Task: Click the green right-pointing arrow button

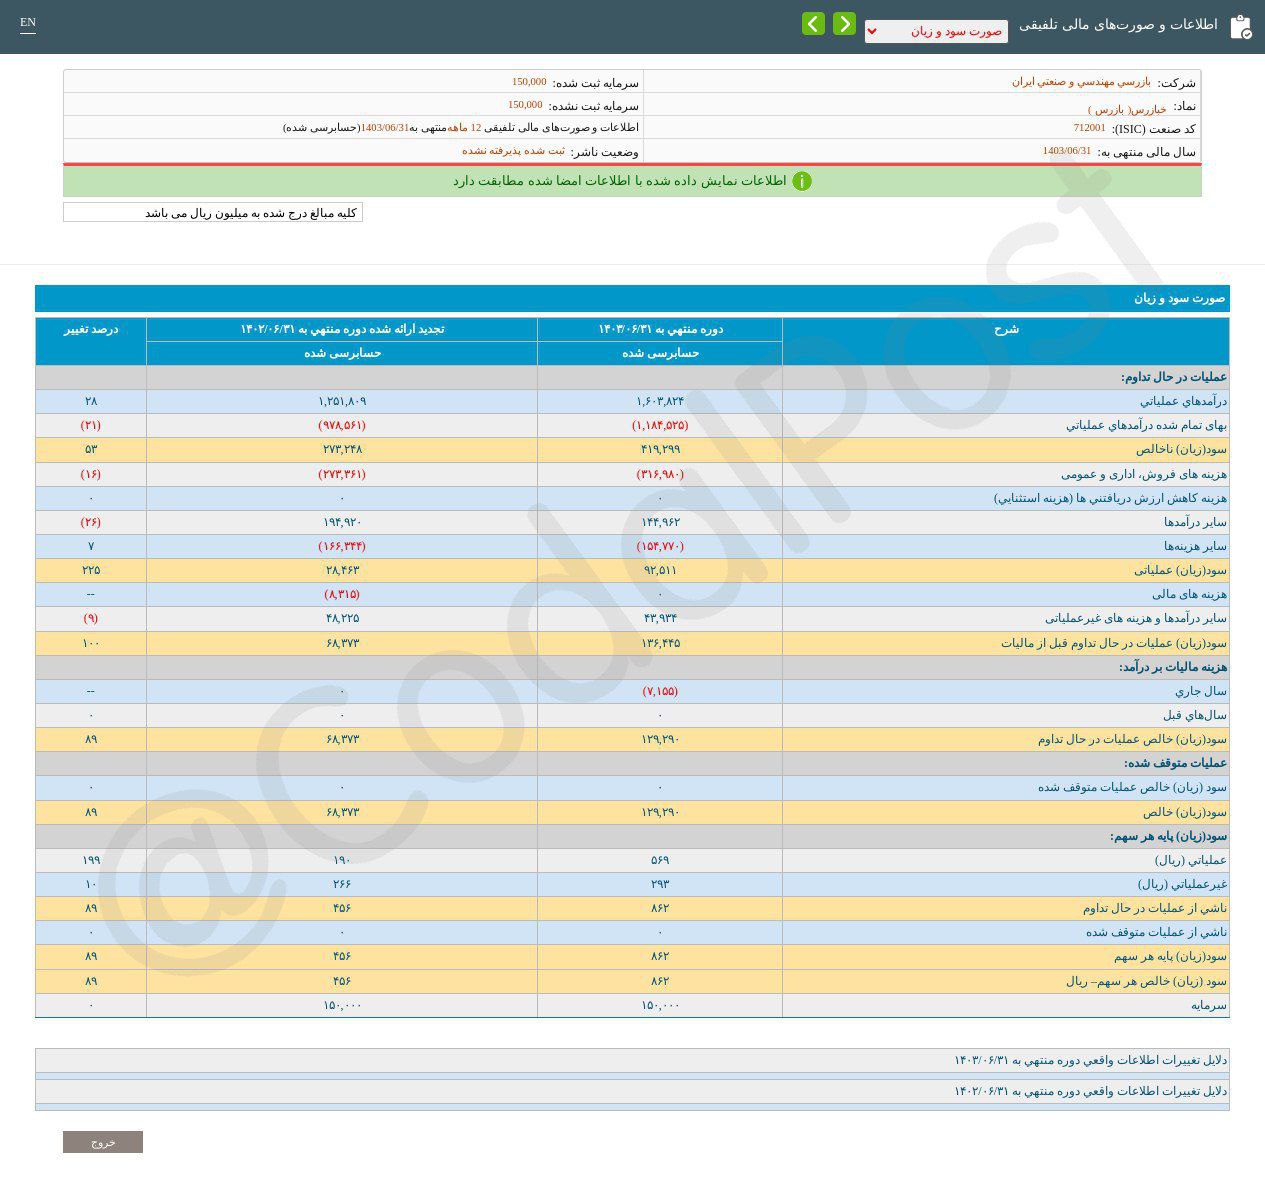Action: click(844, 24)
